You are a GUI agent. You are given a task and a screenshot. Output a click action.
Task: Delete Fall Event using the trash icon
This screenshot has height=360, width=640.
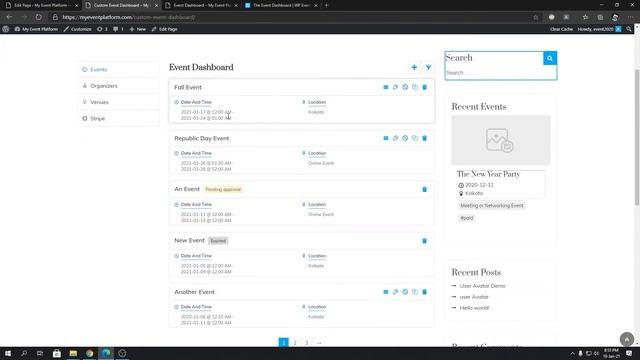tap(424, 87)
